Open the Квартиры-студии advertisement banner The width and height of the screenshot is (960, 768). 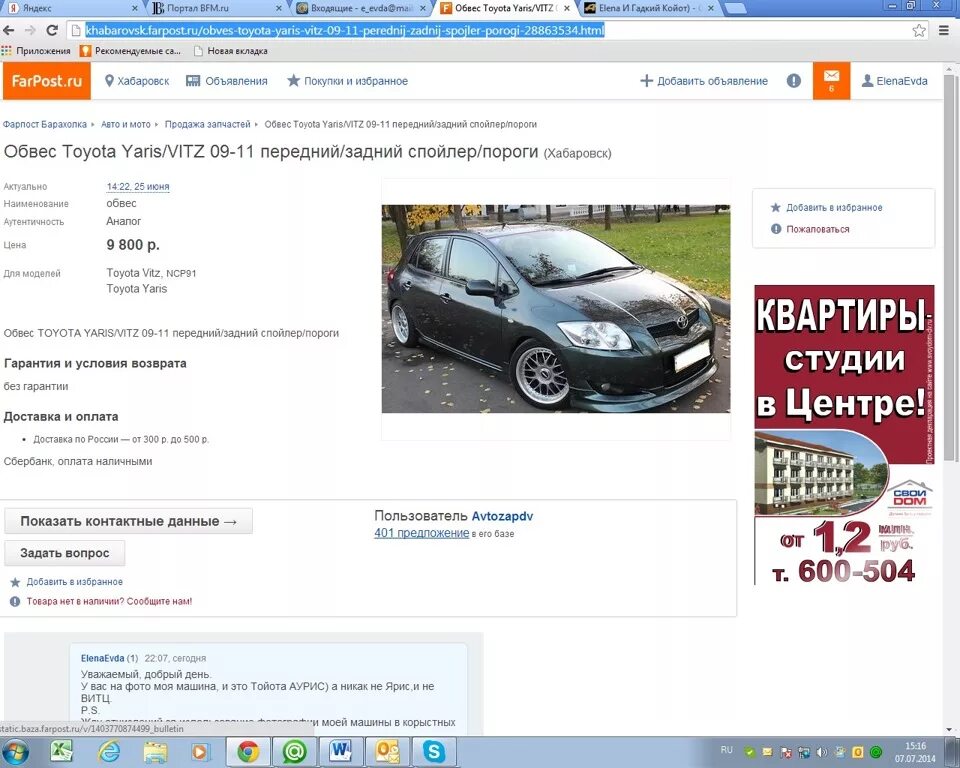tap(844, 435)
